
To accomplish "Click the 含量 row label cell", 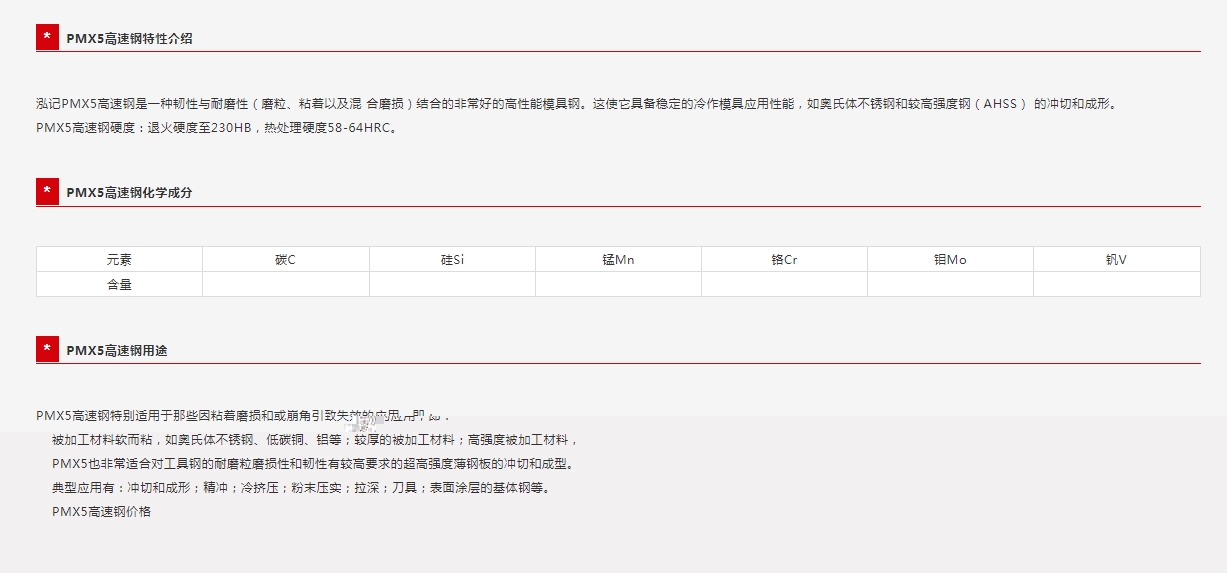I will [119, 284].
